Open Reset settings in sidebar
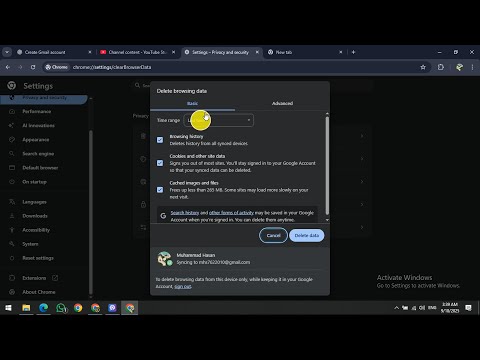This screenshot has width=480, height=360. 38,258
